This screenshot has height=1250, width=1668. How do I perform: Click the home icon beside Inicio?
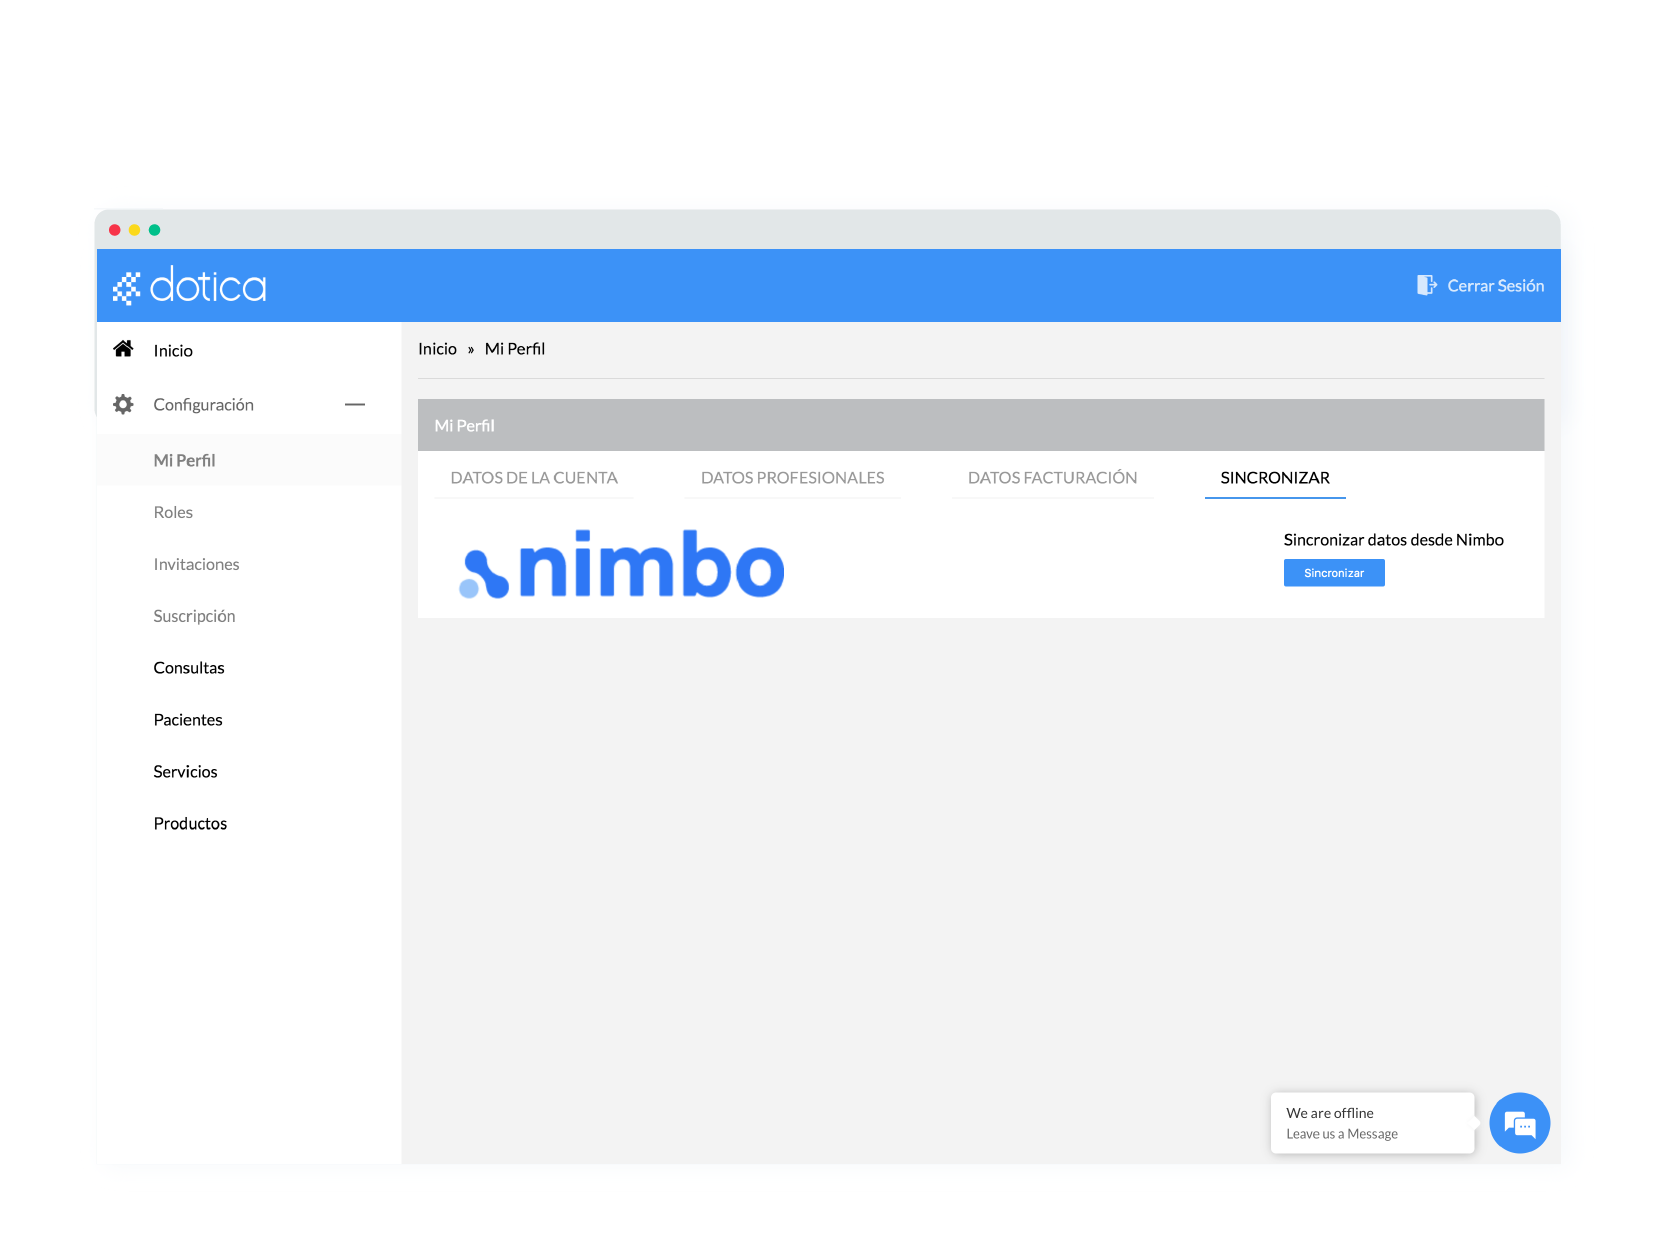coord(123,349)
